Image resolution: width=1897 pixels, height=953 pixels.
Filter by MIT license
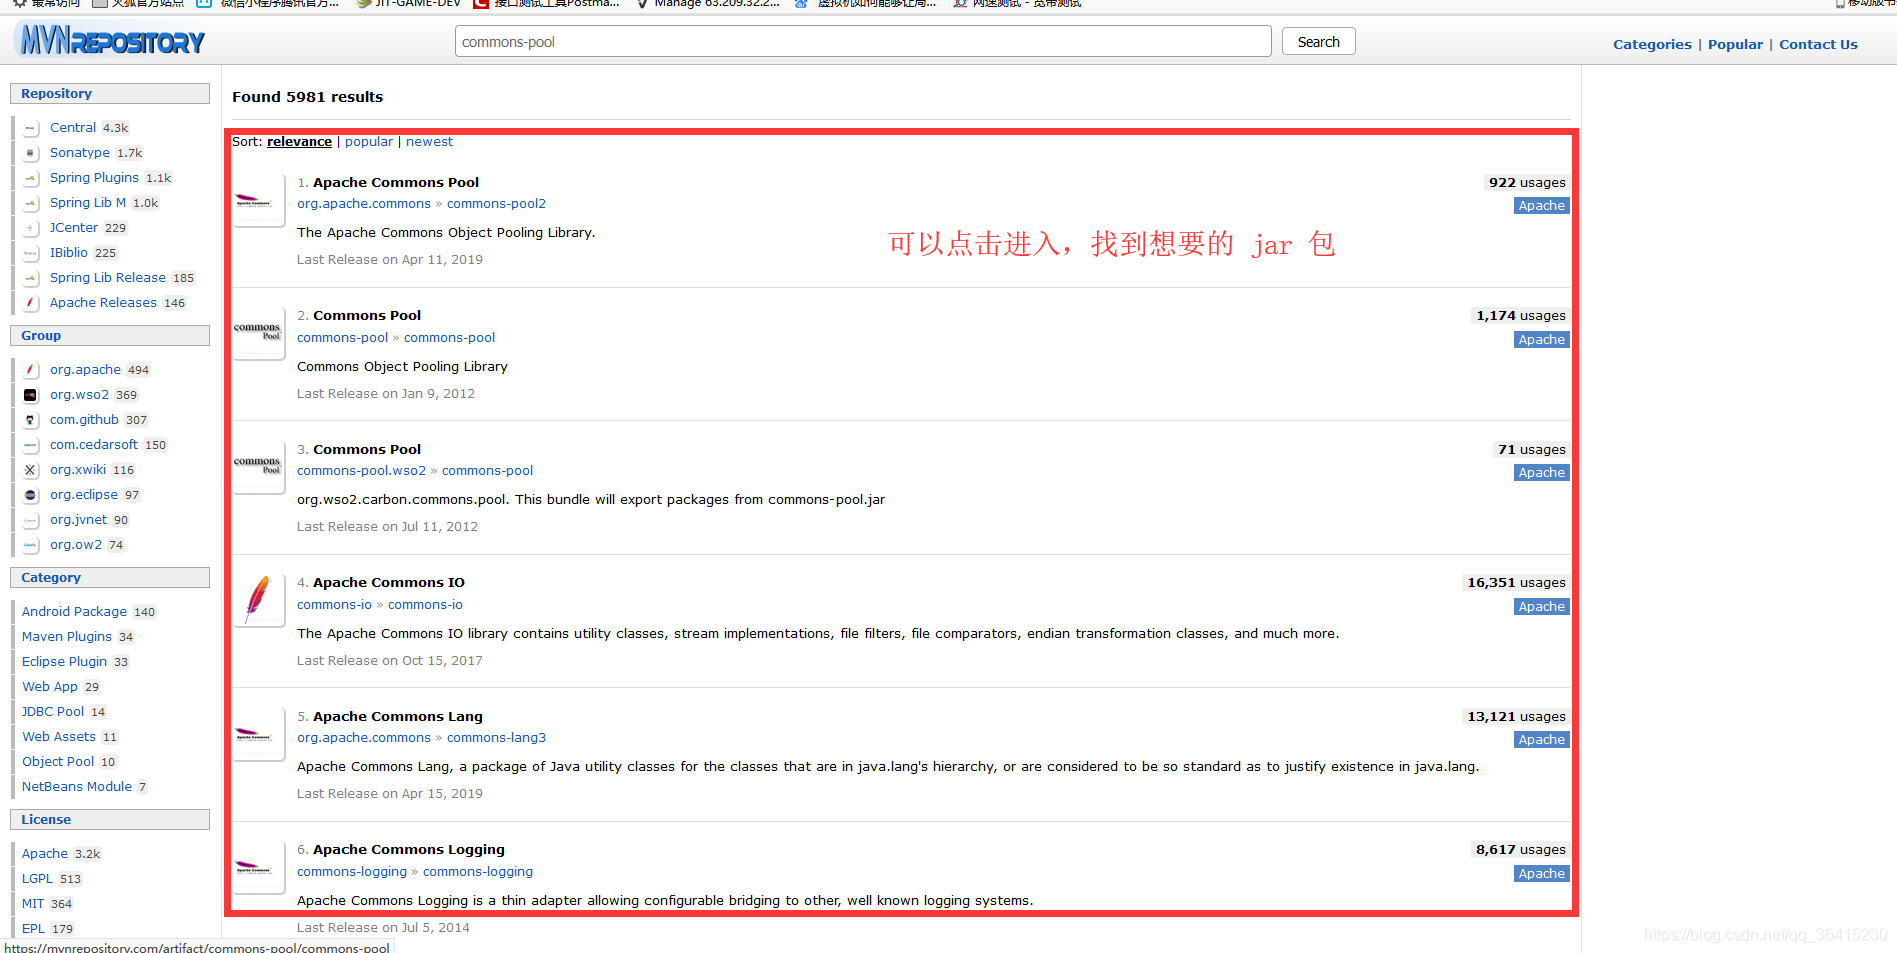pos(33,904)
